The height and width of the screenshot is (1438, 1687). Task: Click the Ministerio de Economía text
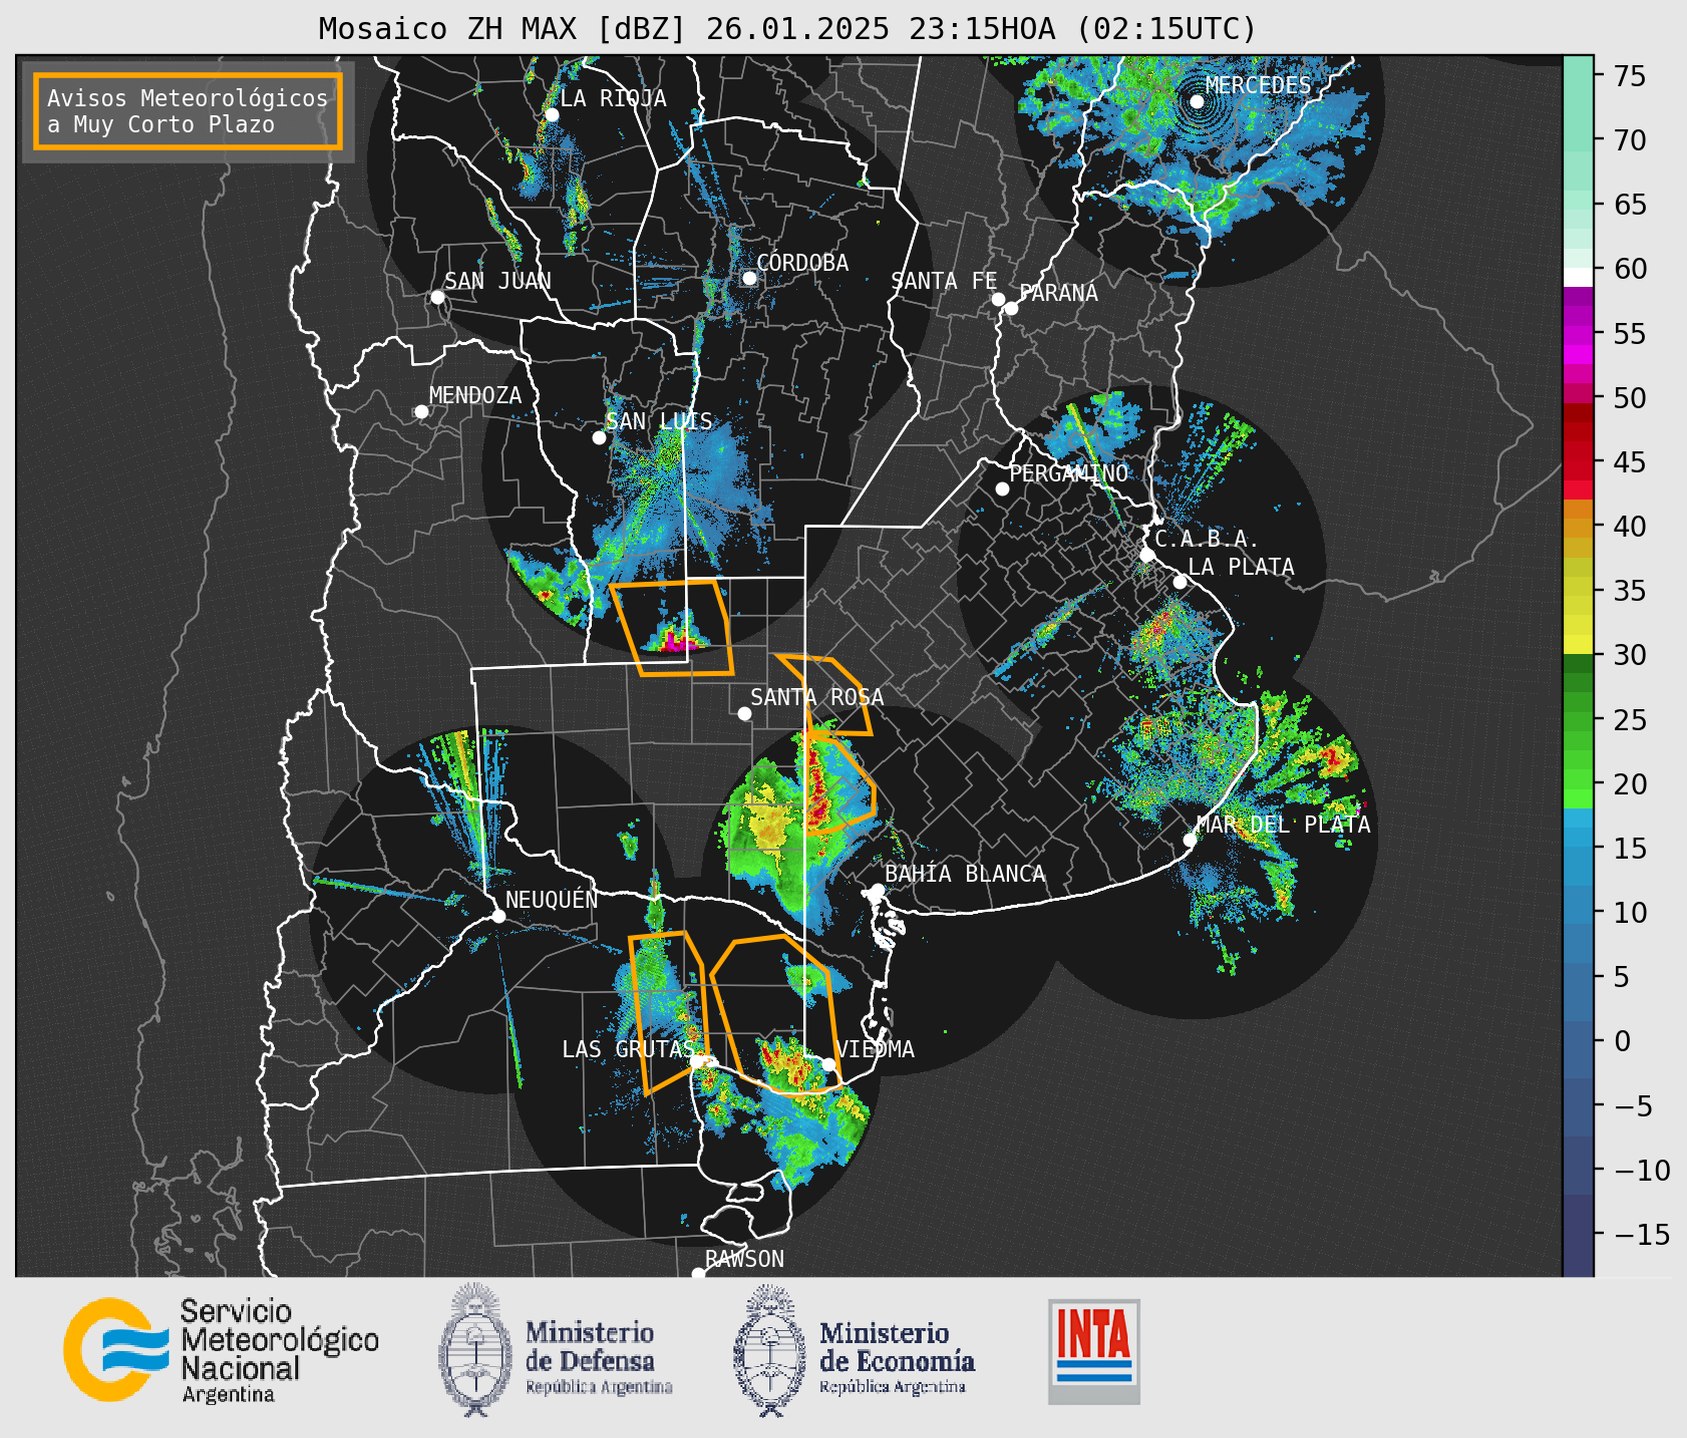pyautogui.click(x=897, y=1346)
